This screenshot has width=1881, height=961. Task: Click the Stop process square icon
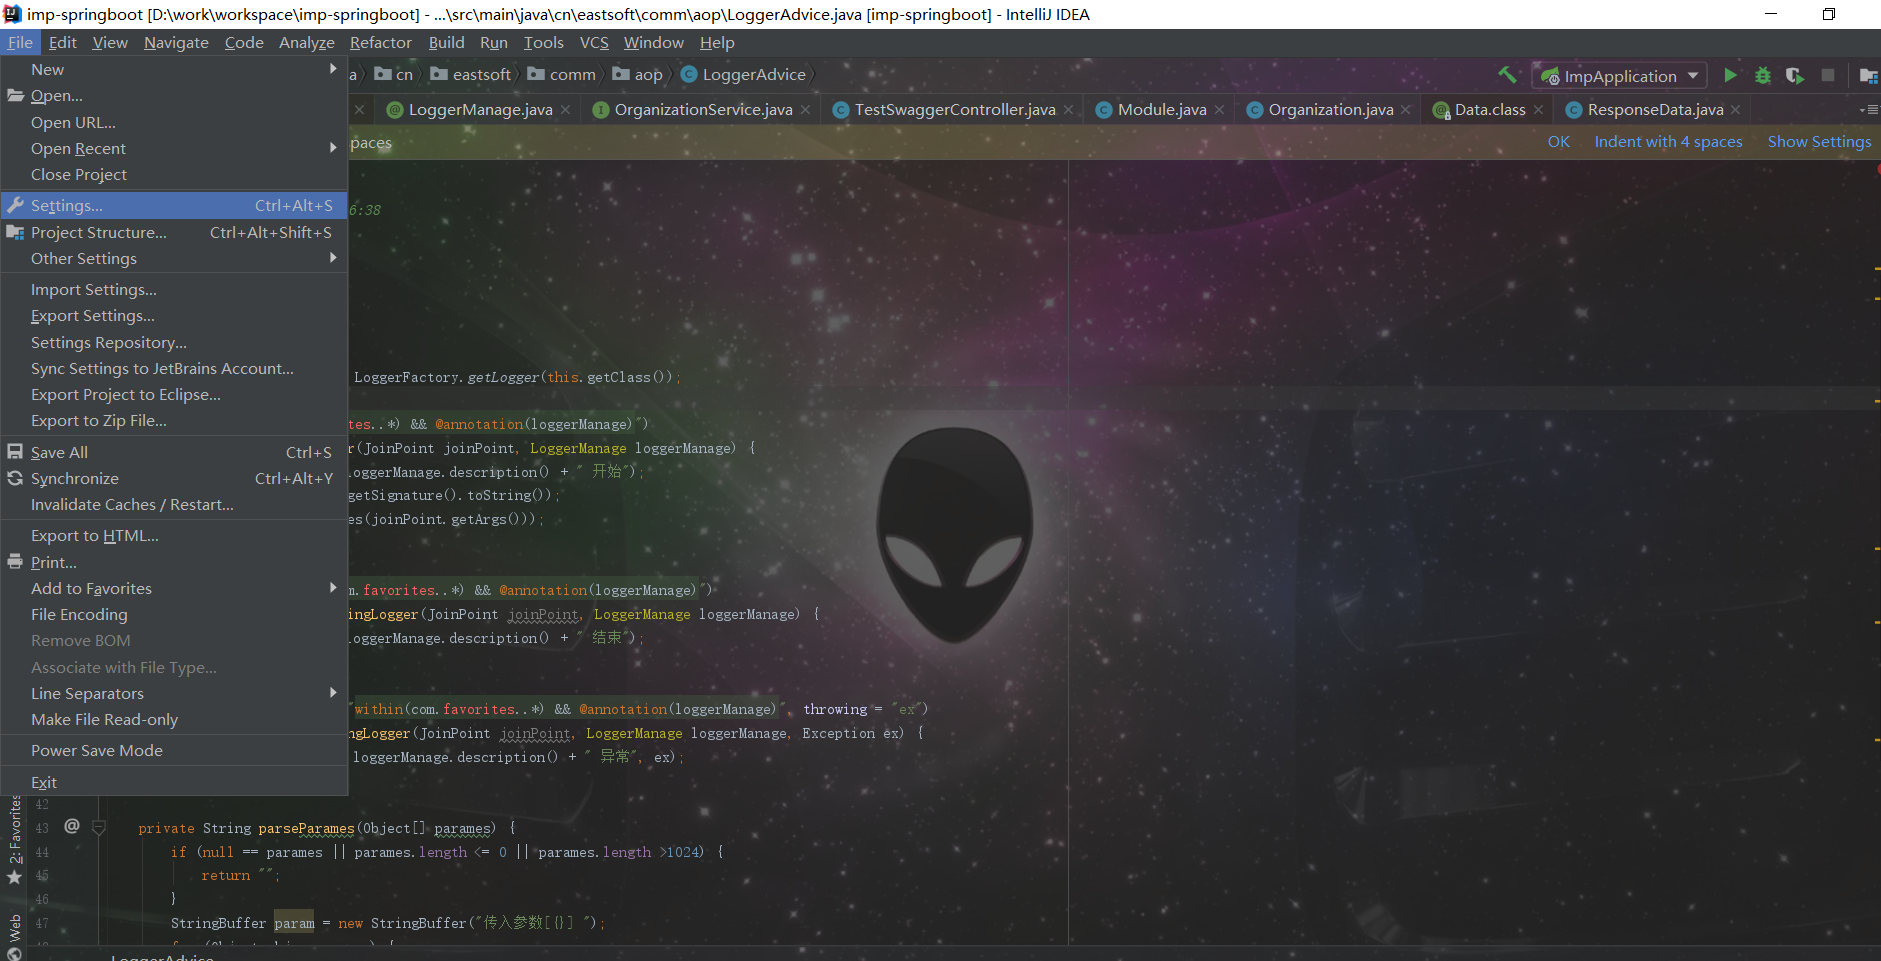click(x=1828, y=75)
